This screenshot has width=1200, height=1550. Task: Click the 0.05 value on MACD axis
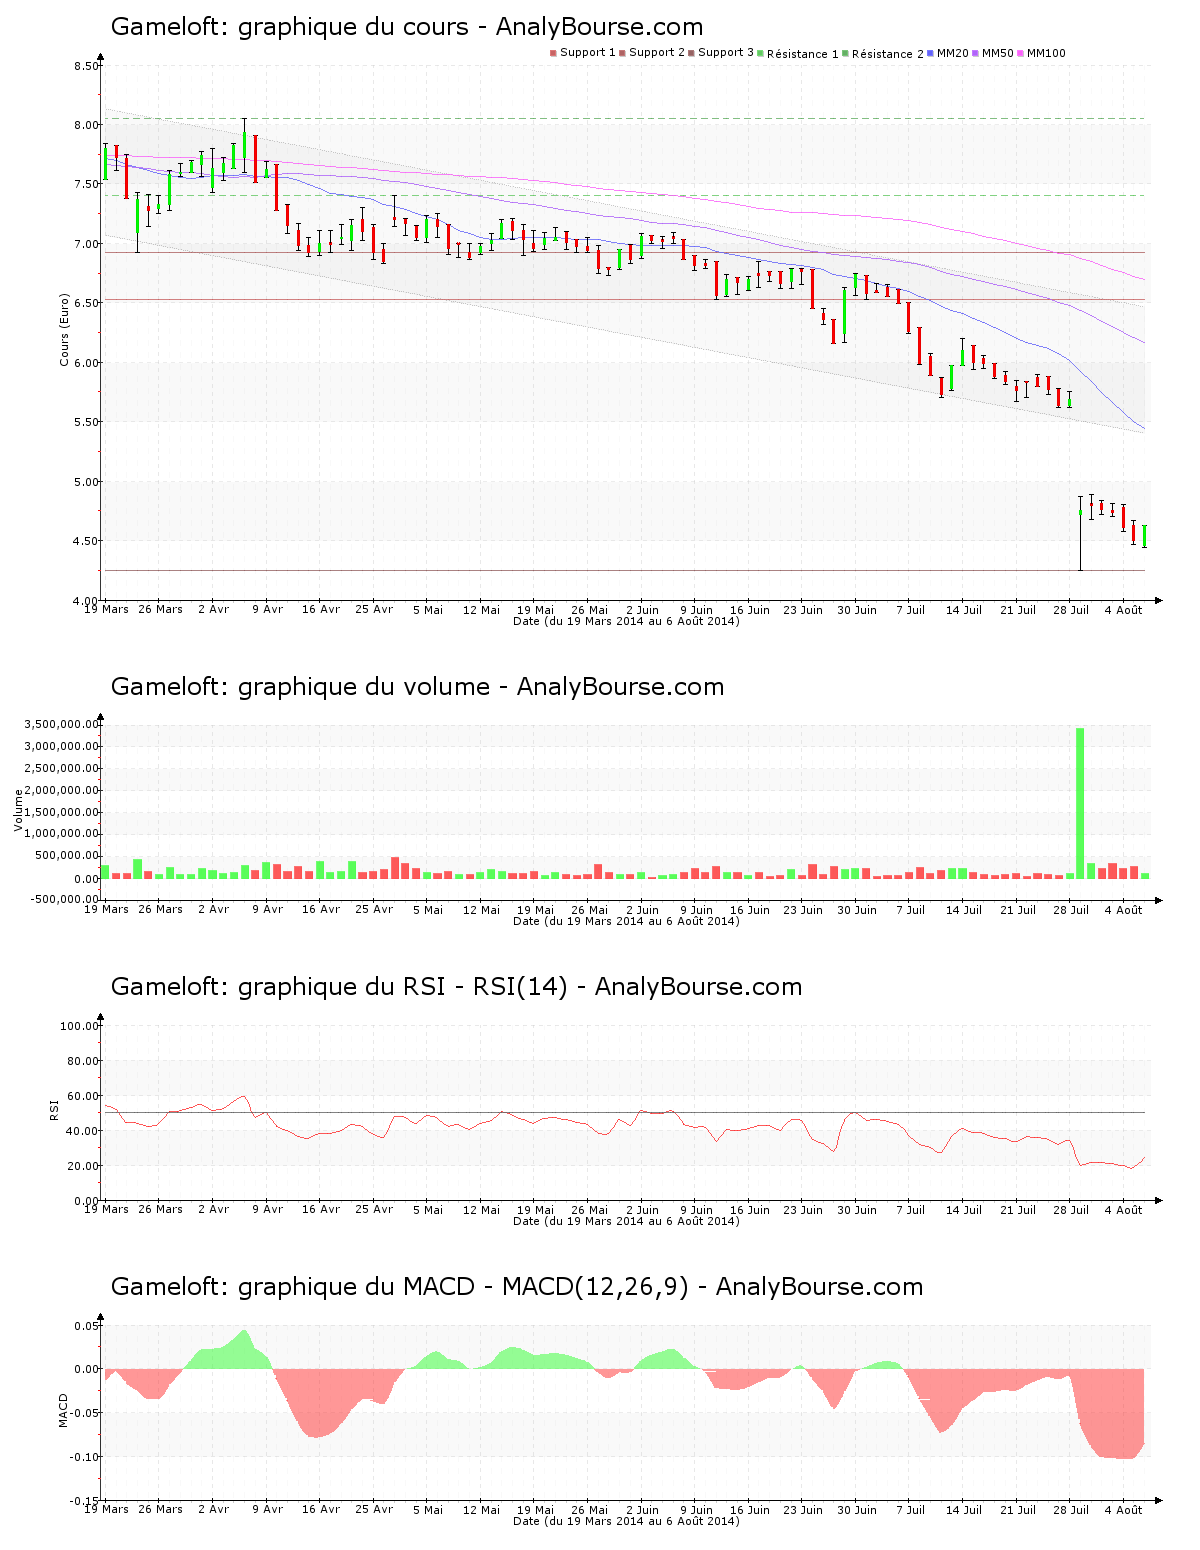[x=86, y=1326]
